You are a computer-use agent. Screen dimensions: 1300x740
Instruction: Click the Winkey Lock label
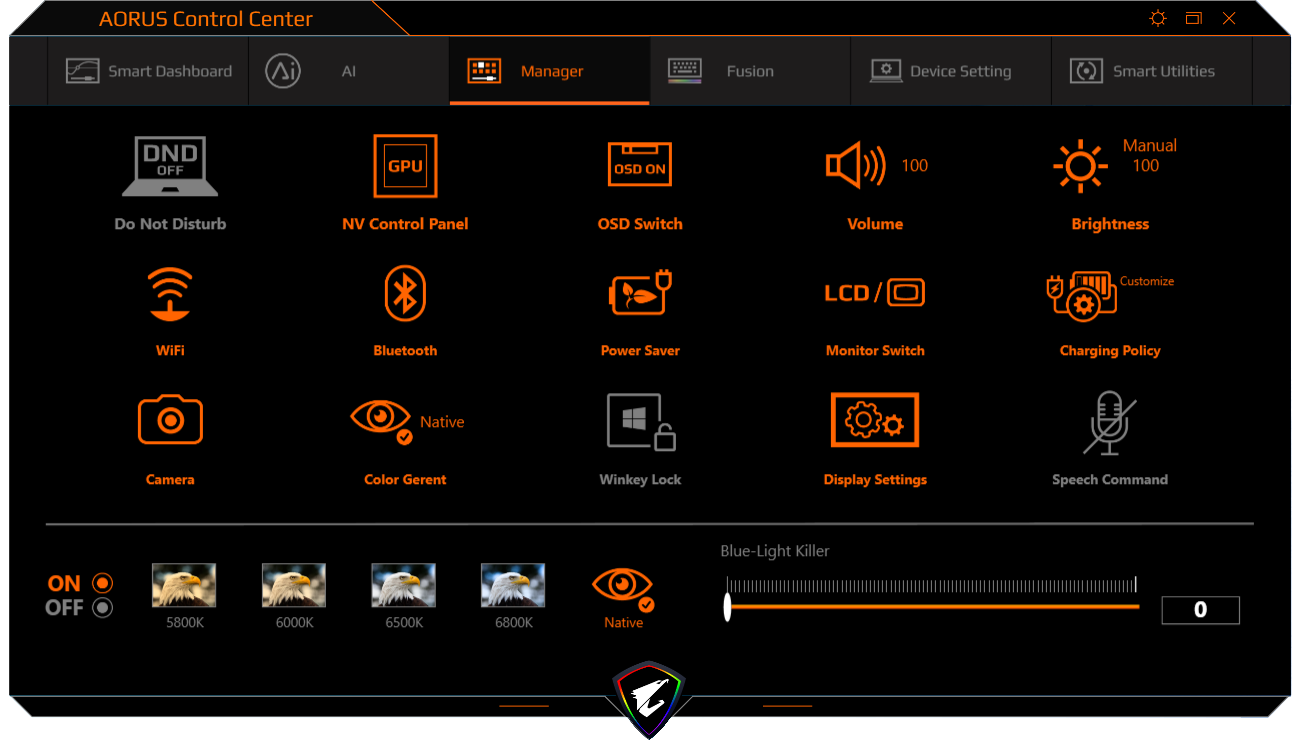click(640, 480)
